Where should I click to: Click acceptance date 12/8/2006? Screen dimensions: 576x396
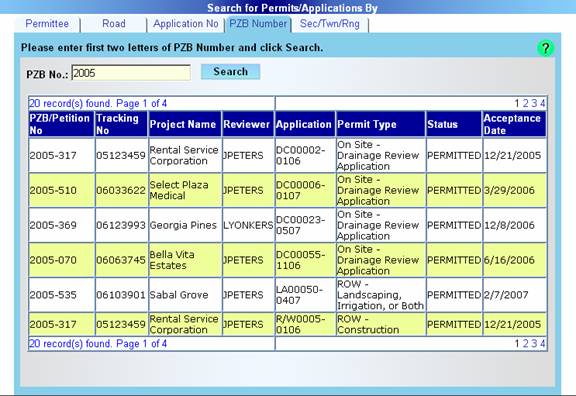(509, 225)
